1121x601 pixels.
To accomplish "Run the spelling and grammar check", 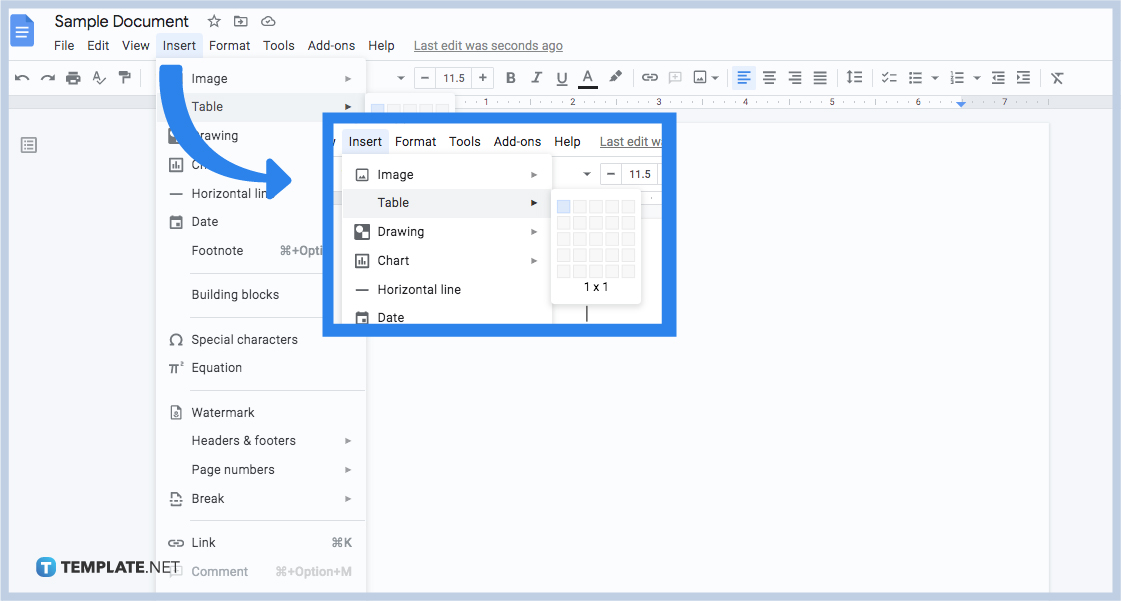I will click(x=99, y=77).
